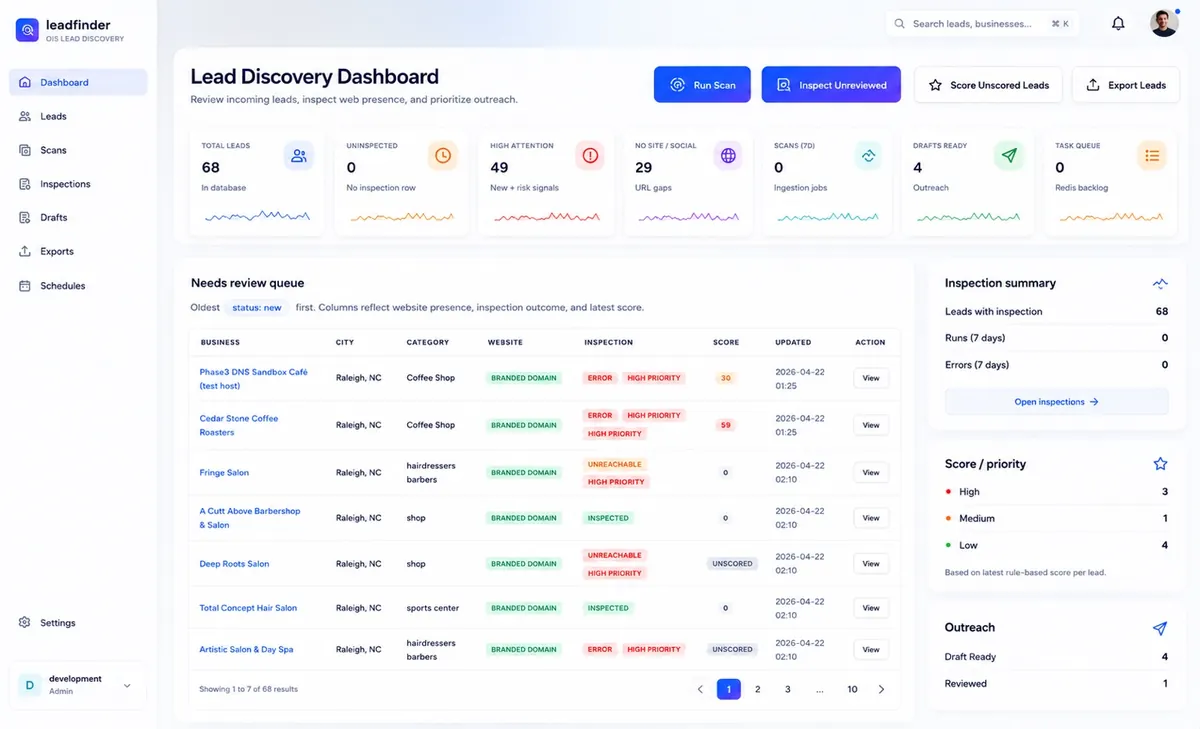
Task: Click the High Attention alert icon
Action: pyautogui.click(x=590, y=155)
